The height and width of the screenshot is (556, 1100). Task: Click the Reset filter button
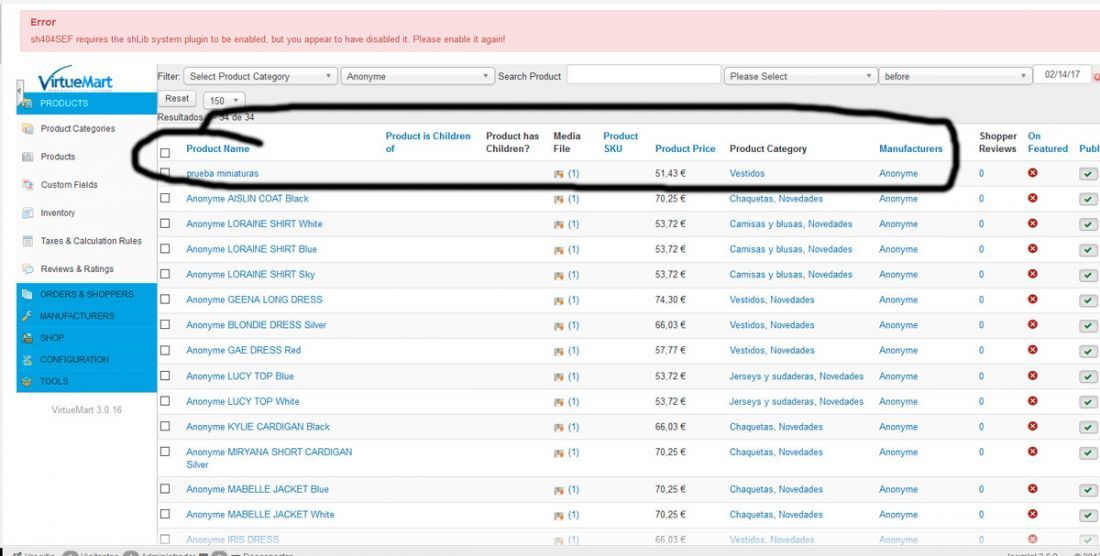(x=177, y=99)
